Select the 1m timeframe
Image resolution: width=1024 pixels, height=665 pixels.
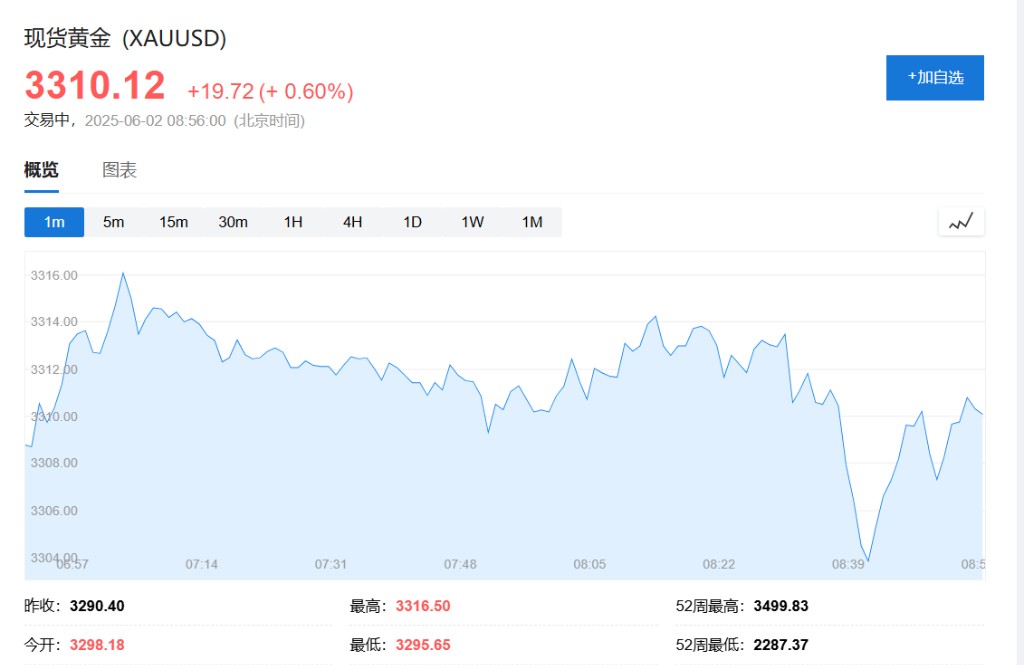[x=54, y=222]
